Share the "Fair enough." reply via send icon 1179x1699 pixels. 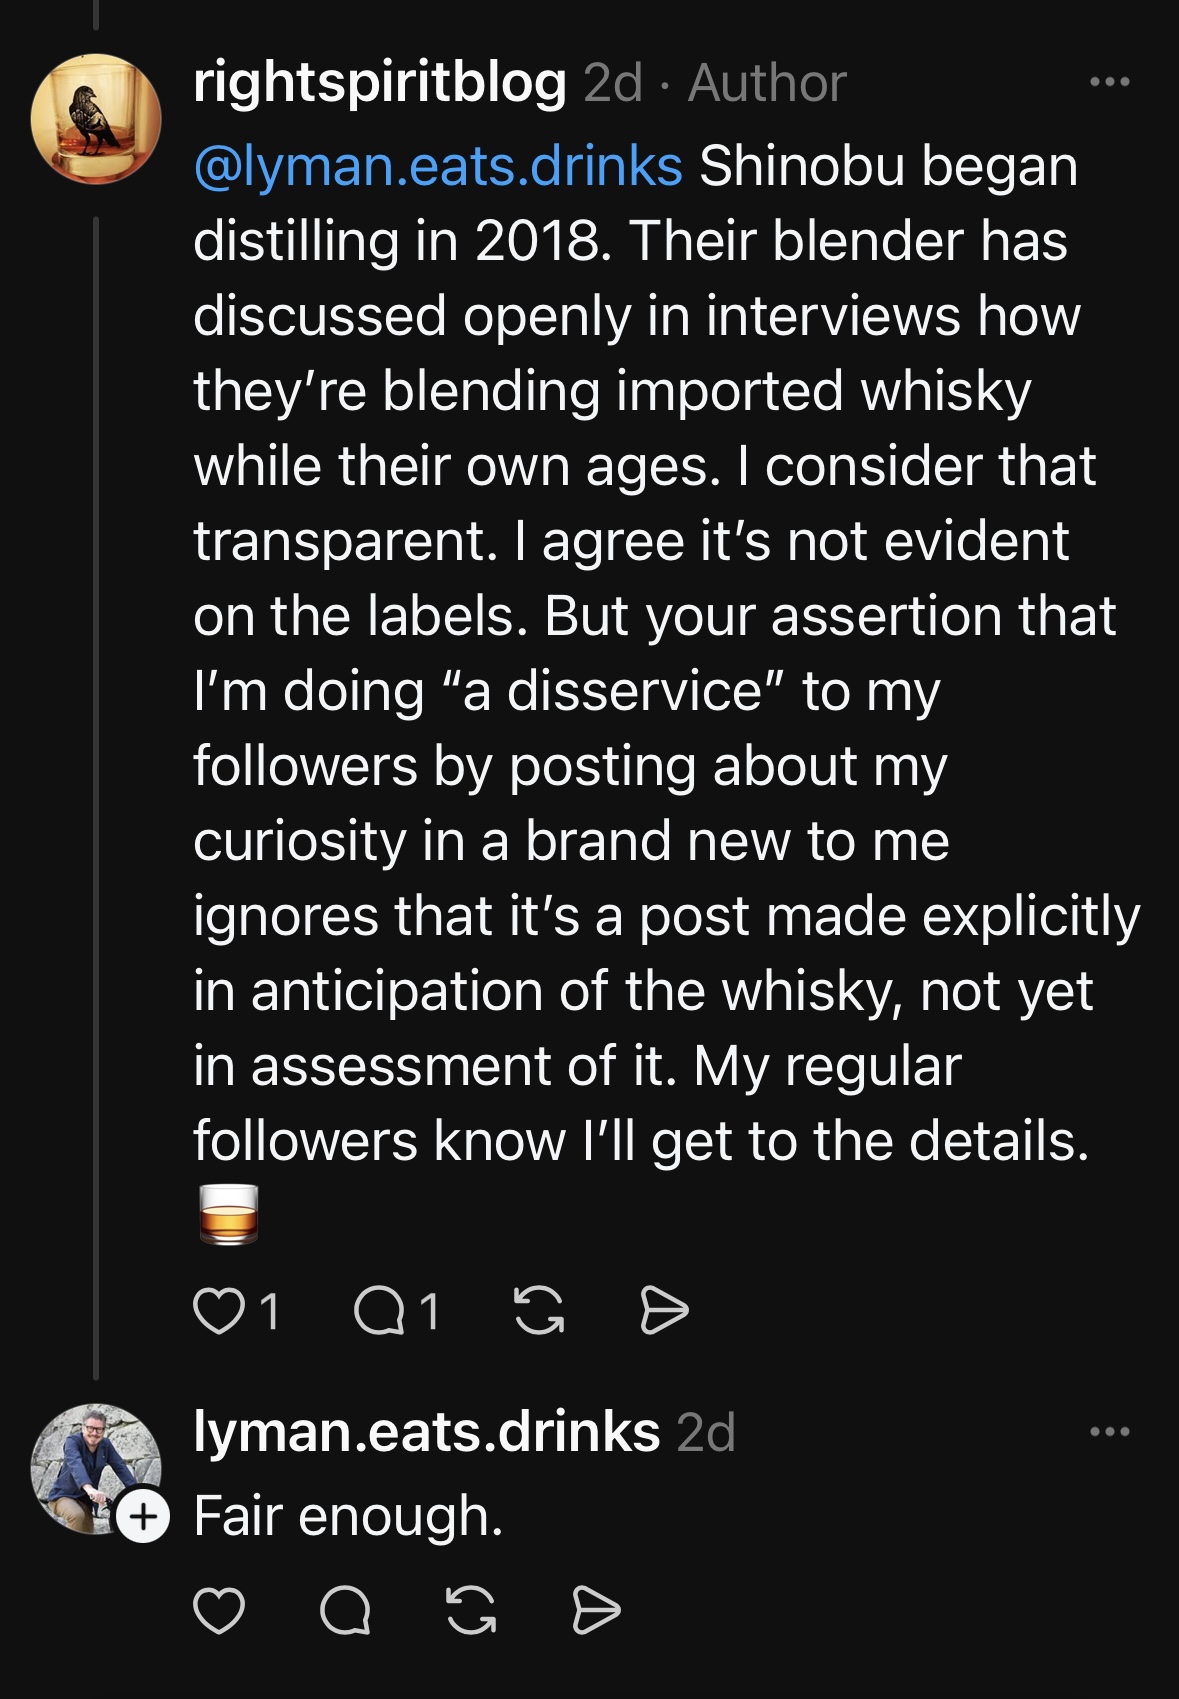click(x=597, y=1610)
